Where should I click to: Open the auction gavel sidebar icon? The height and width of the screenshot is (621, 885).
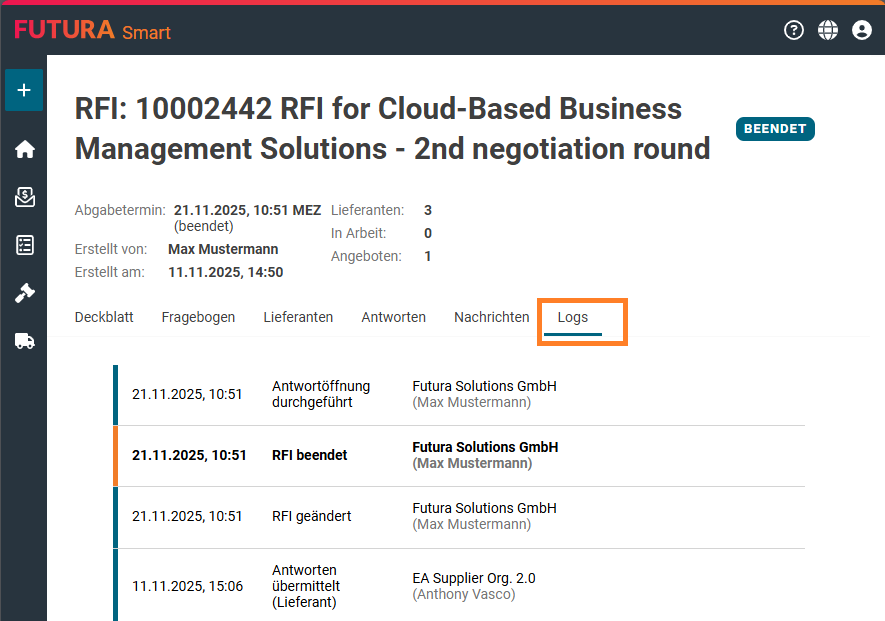pos(25,293)
